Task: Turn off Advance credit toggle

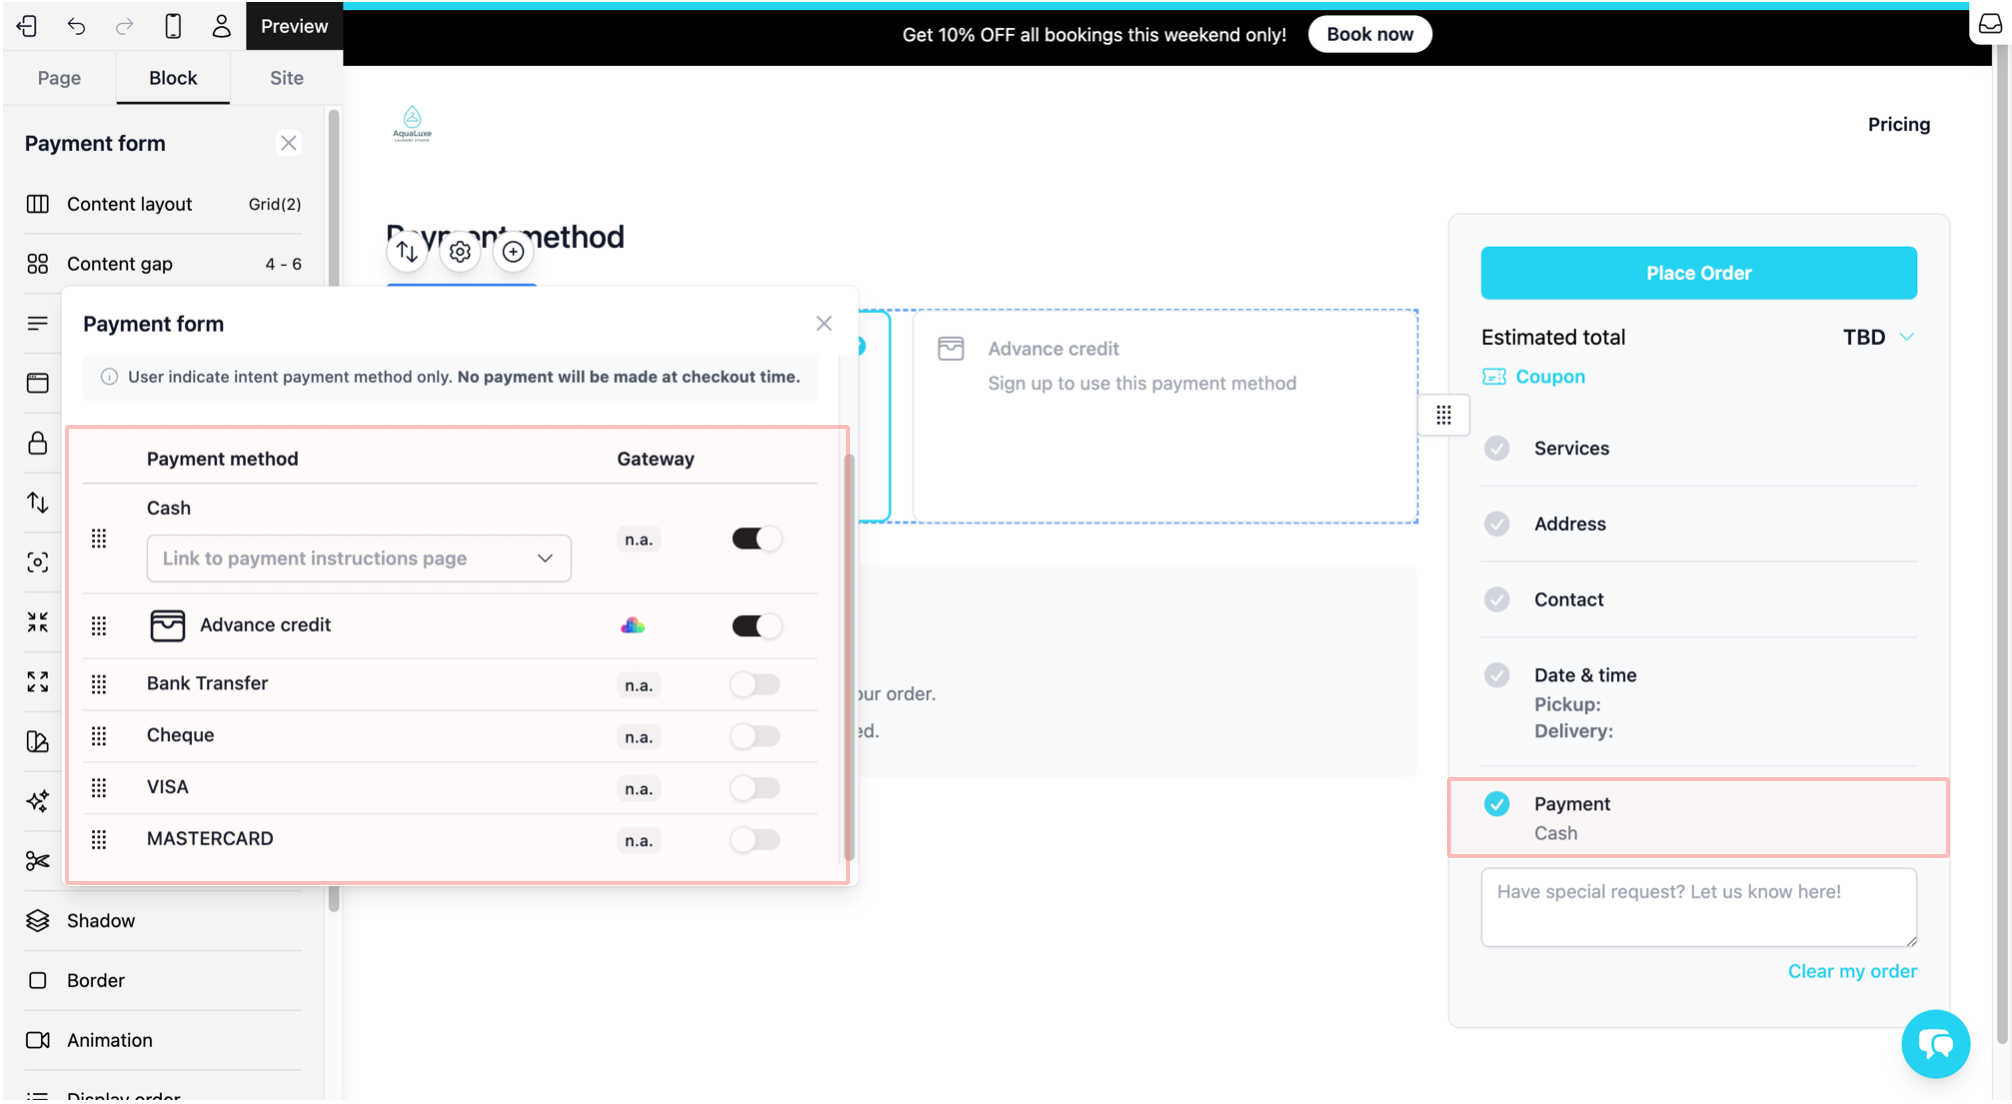Action: [756, 626]
